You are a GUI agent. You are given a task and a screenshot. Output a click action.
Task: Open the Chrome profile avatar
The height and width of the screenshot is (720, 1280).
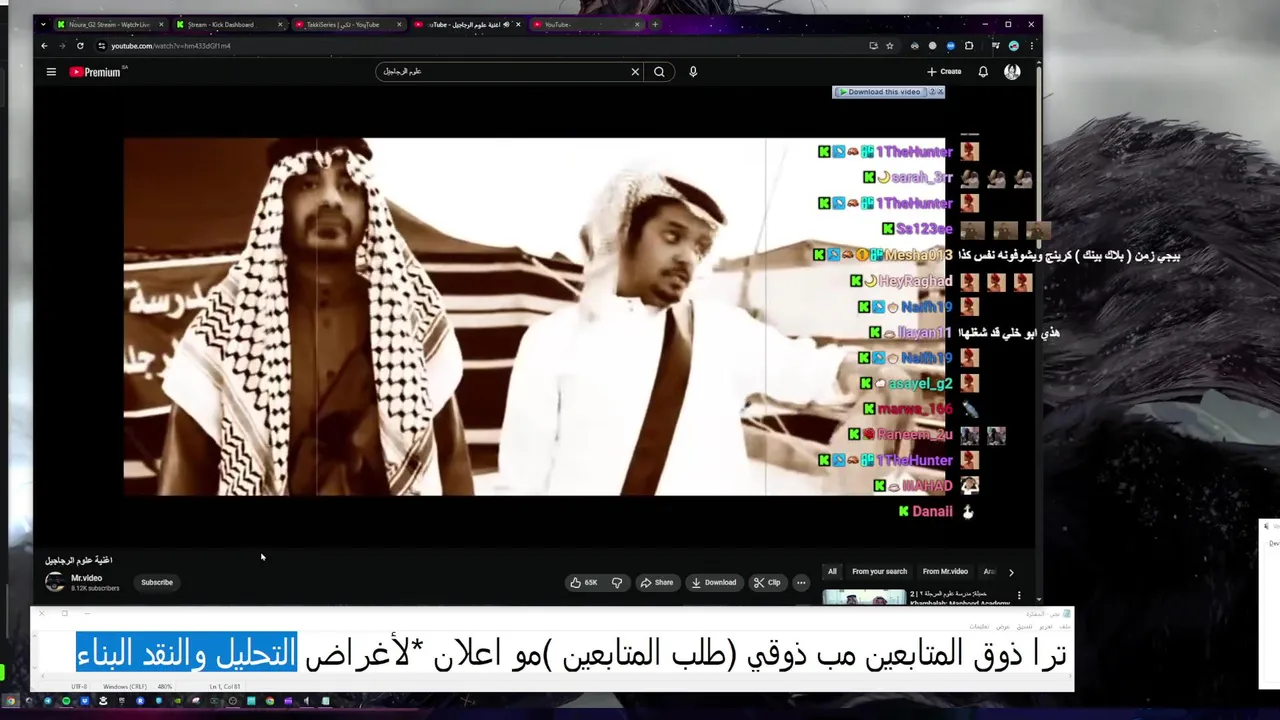click(1013, 46)
